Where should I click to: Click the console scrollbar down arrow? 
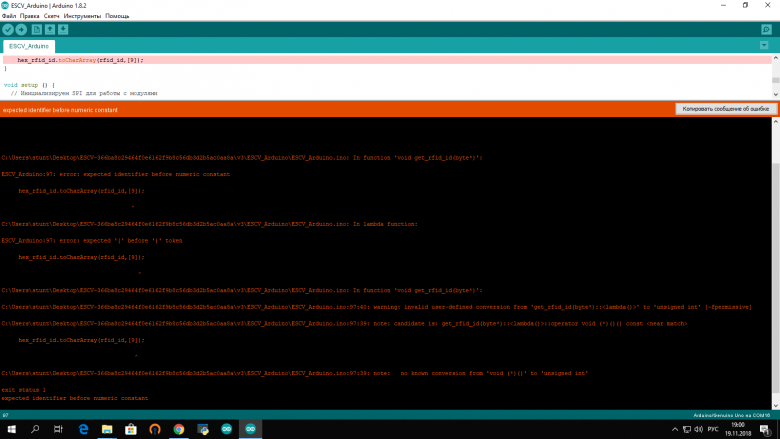click(776, 406)
